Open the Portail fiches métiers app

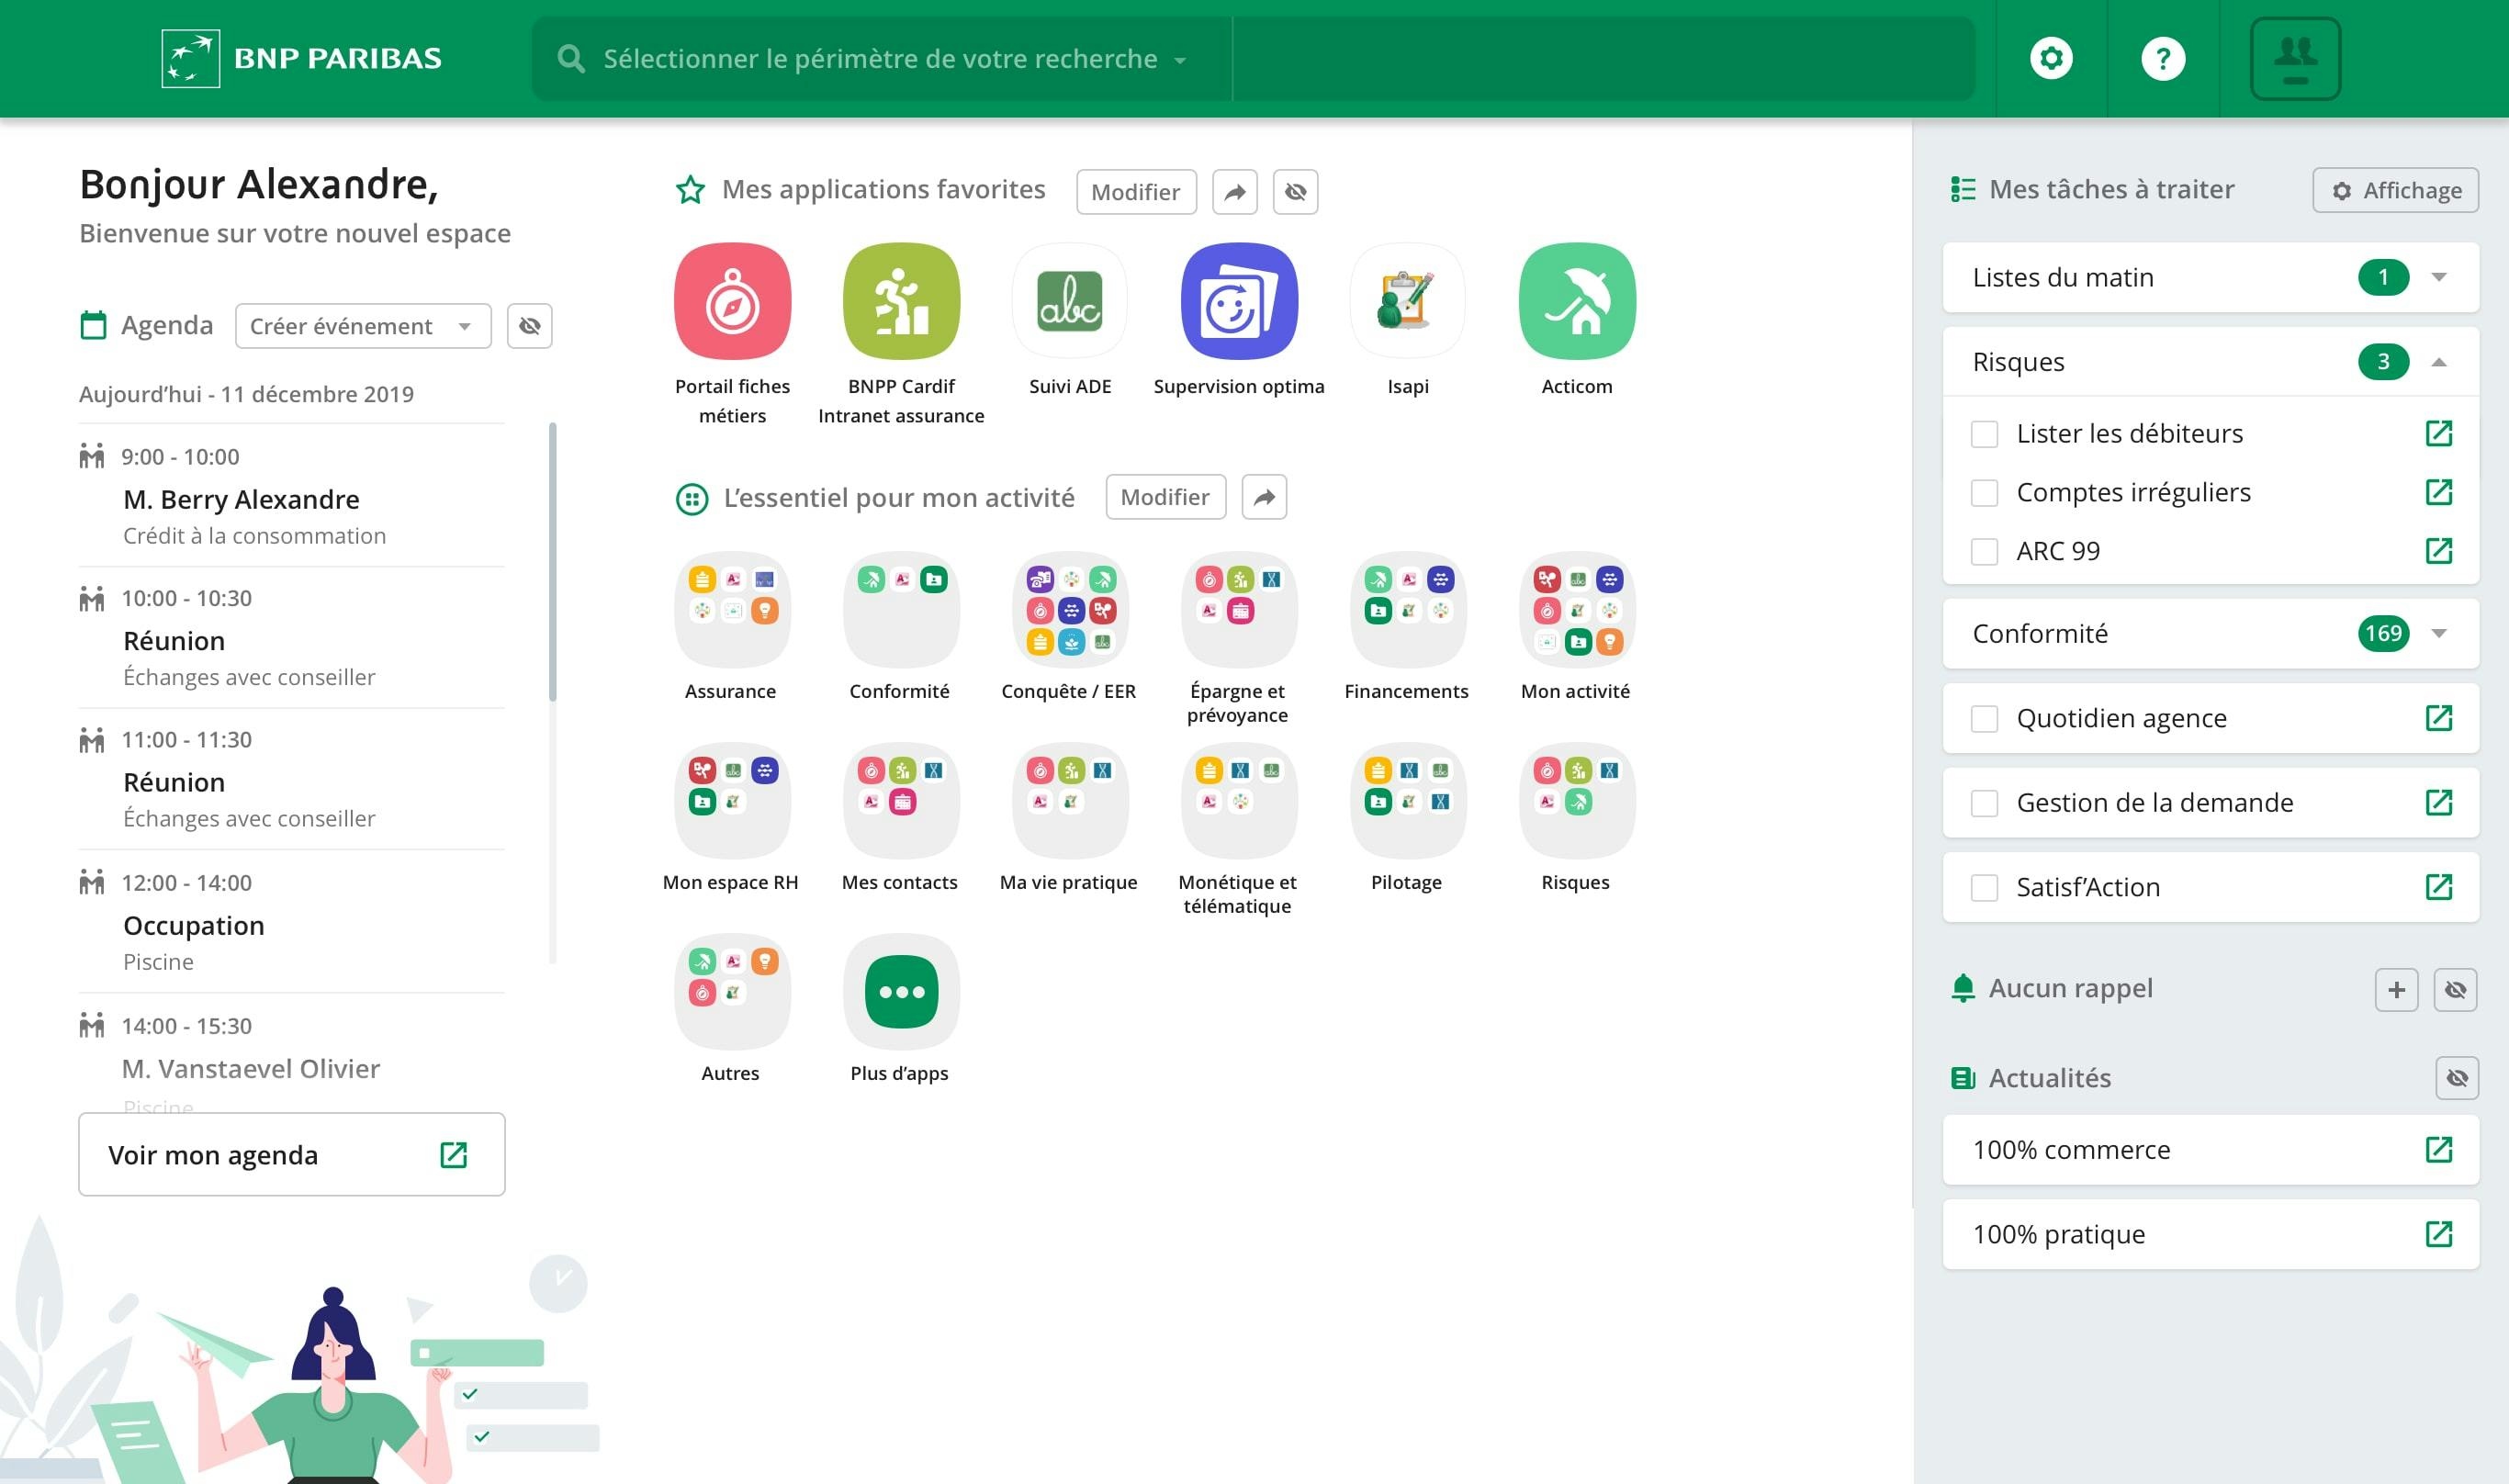pos(732,301)
